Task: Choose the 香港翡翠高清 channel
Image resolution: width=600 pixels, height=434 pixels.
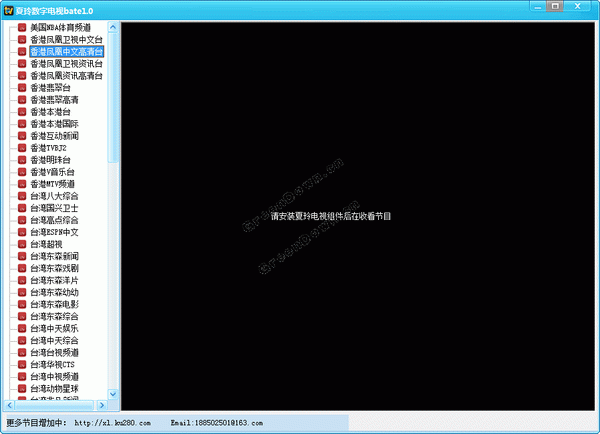Action: click(x=54, y=100)
